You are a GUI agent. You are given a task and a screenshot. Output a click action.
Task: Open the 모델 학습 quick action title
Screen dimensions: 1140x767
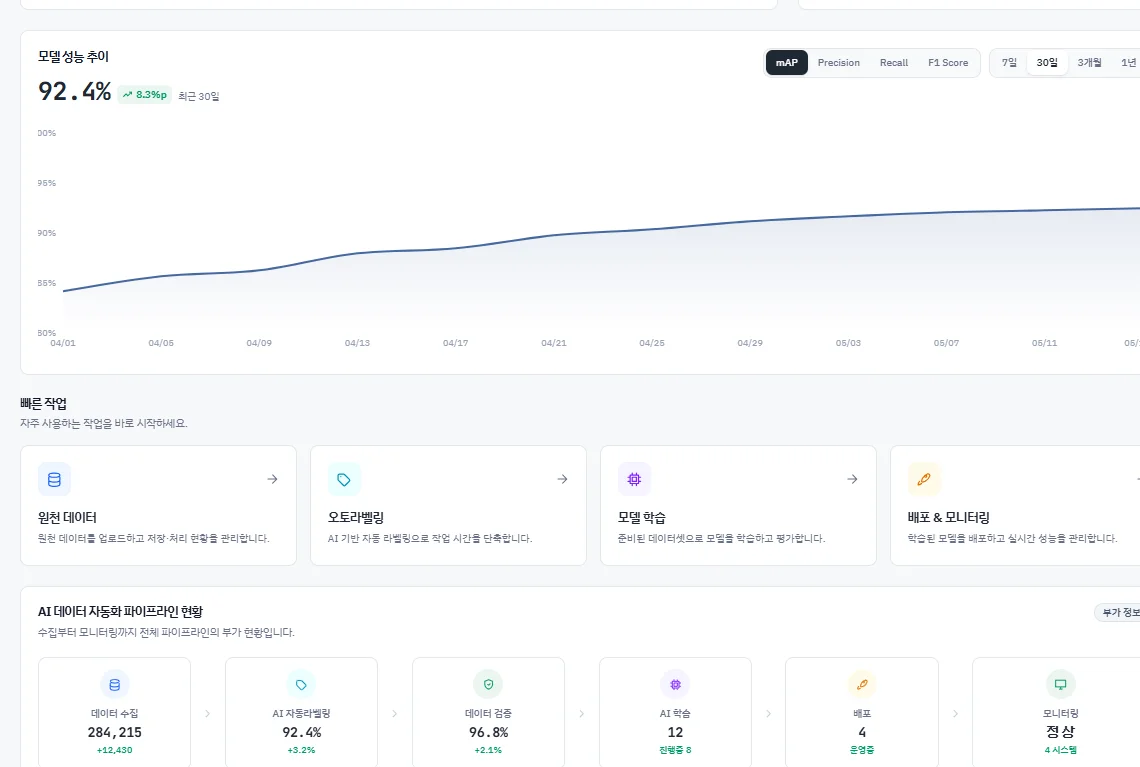(642, 518)
